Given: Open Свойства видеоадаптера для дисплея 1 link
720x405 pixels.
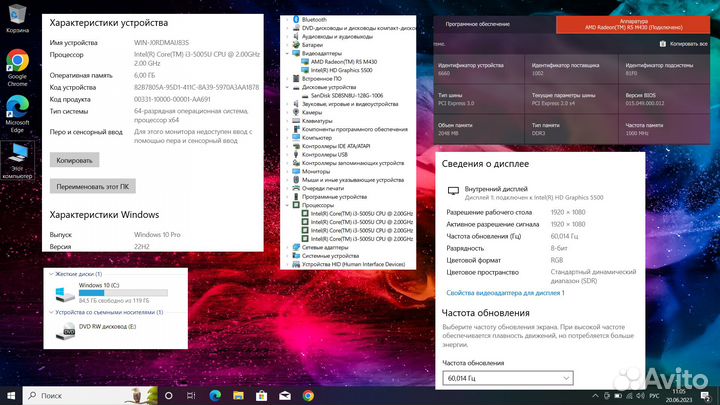Looking at the screenshot, I should pos(505,293).
